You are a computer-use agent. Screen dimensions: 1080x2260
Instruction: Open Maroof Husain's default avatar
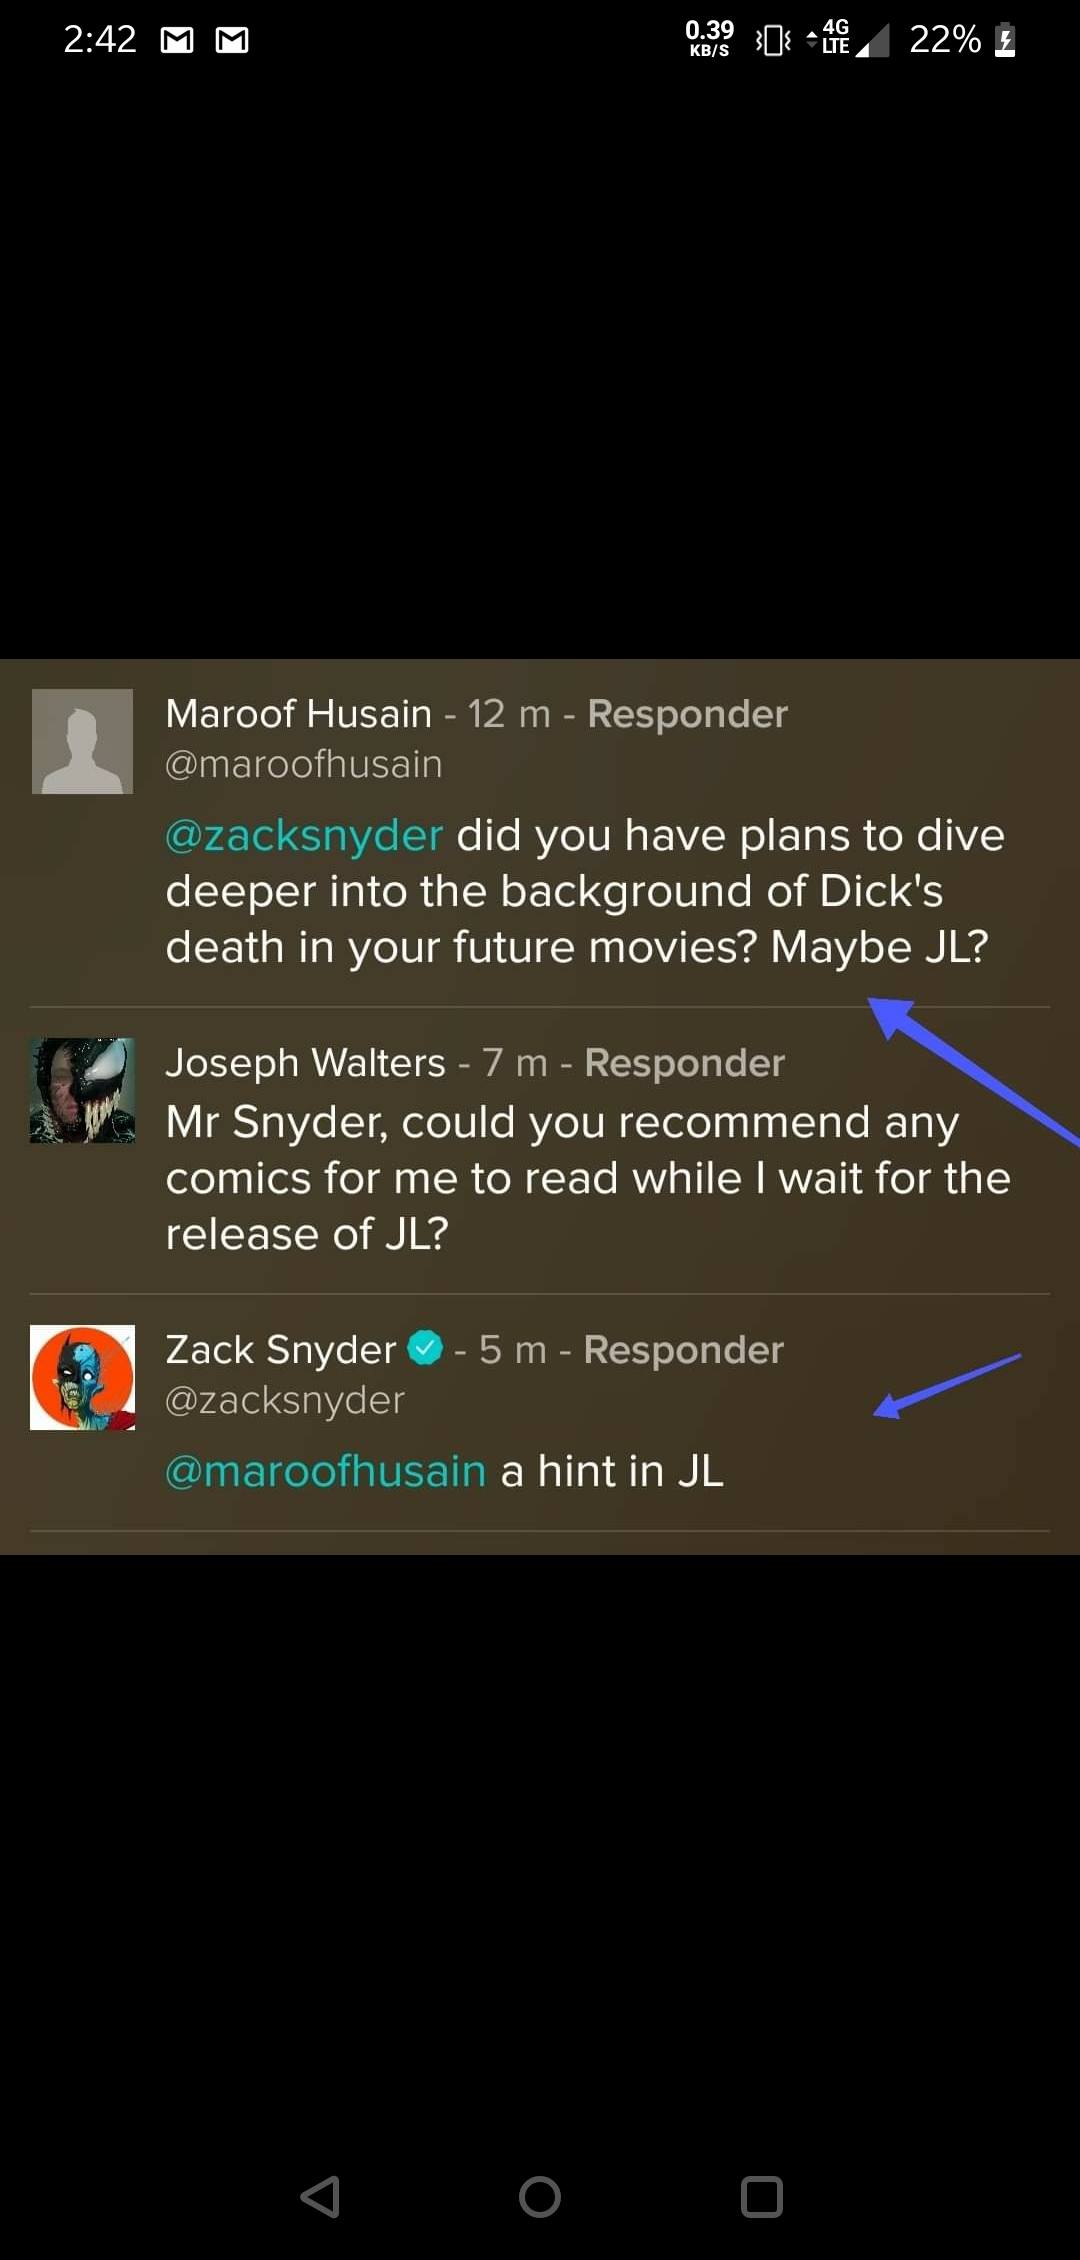[82, 741]
